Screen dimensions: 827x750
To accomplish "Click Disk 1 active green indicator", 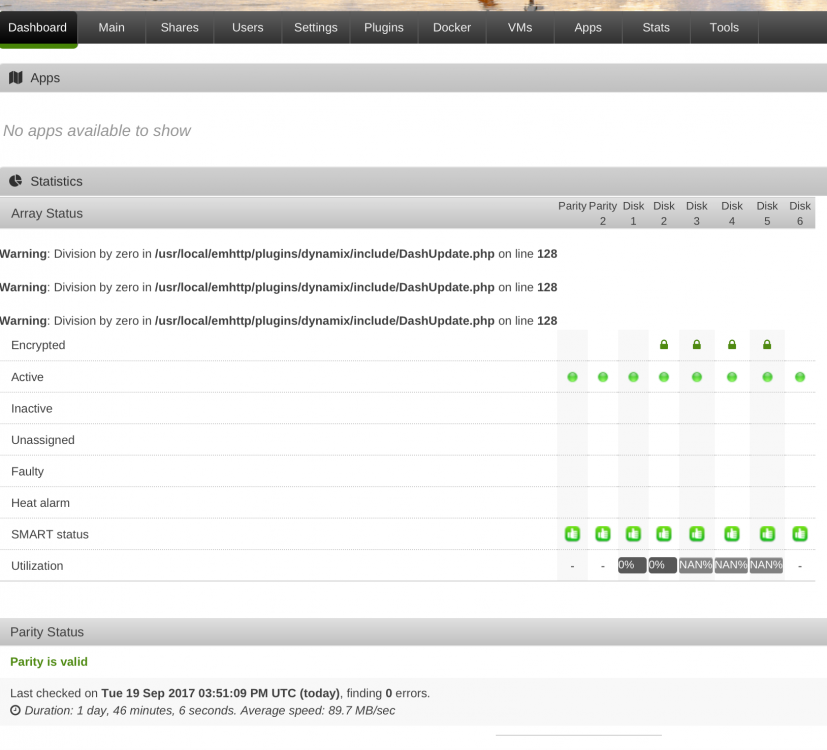I will coord(633,377).
